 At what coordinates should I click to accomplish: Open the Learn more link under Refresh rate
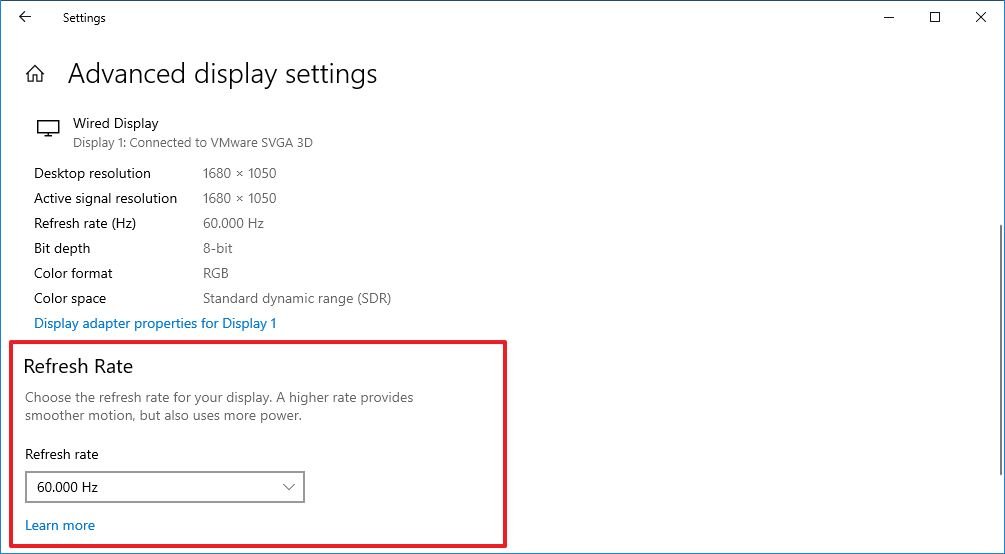point(60,525)
